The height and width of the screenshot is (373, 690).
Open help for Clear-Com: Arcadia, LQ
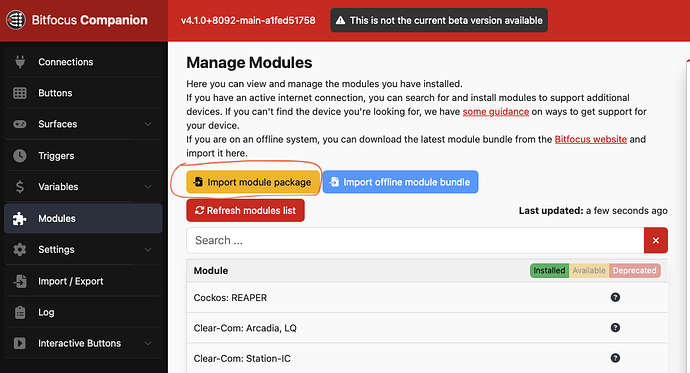point(615,328)
